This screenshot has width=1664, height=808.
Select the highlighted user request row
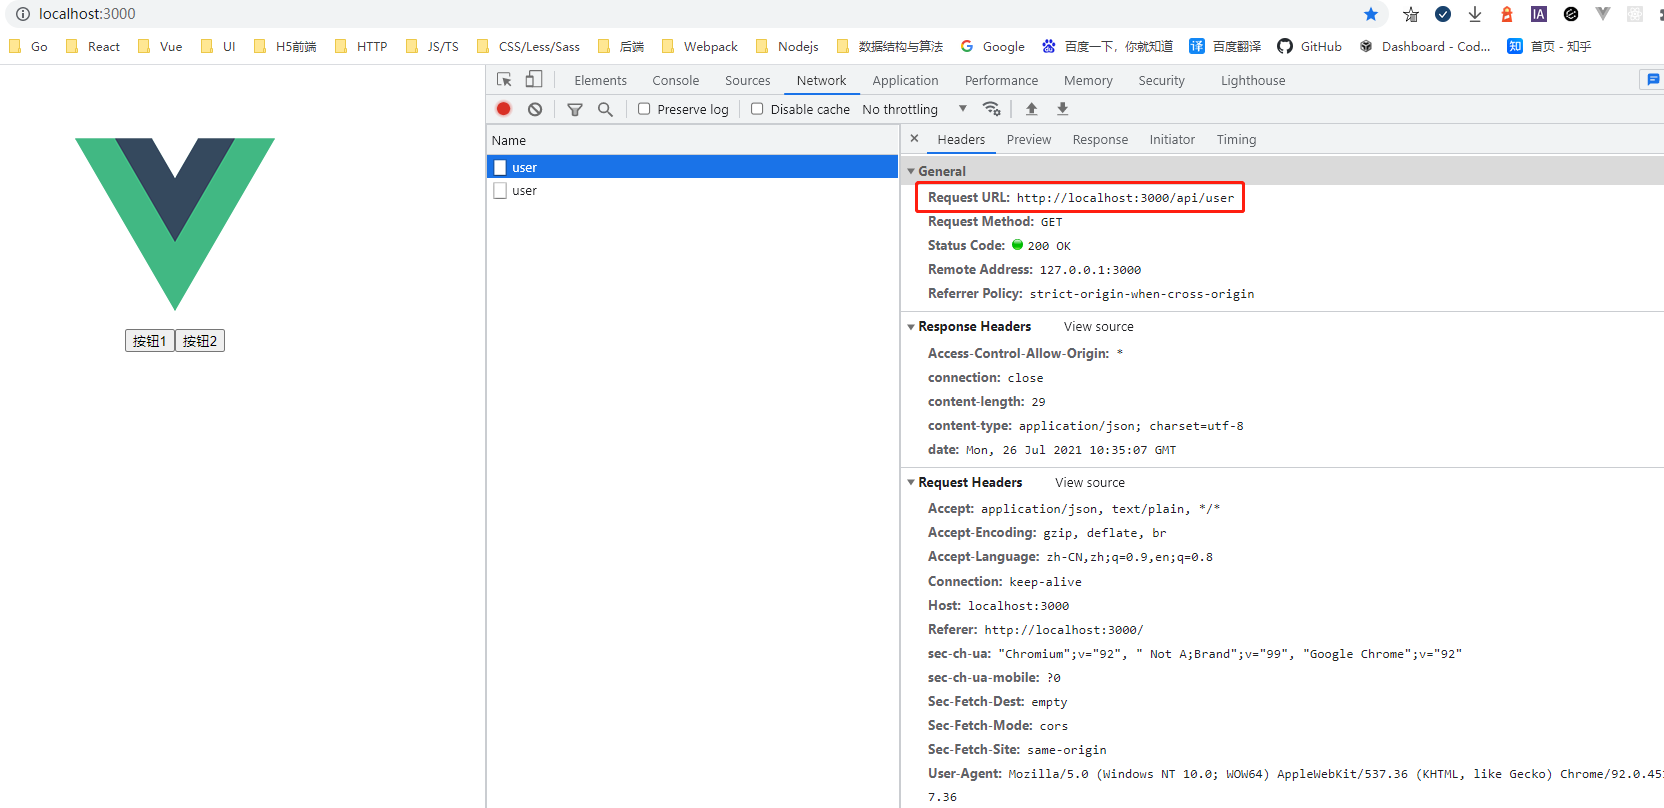coord(692,167)
